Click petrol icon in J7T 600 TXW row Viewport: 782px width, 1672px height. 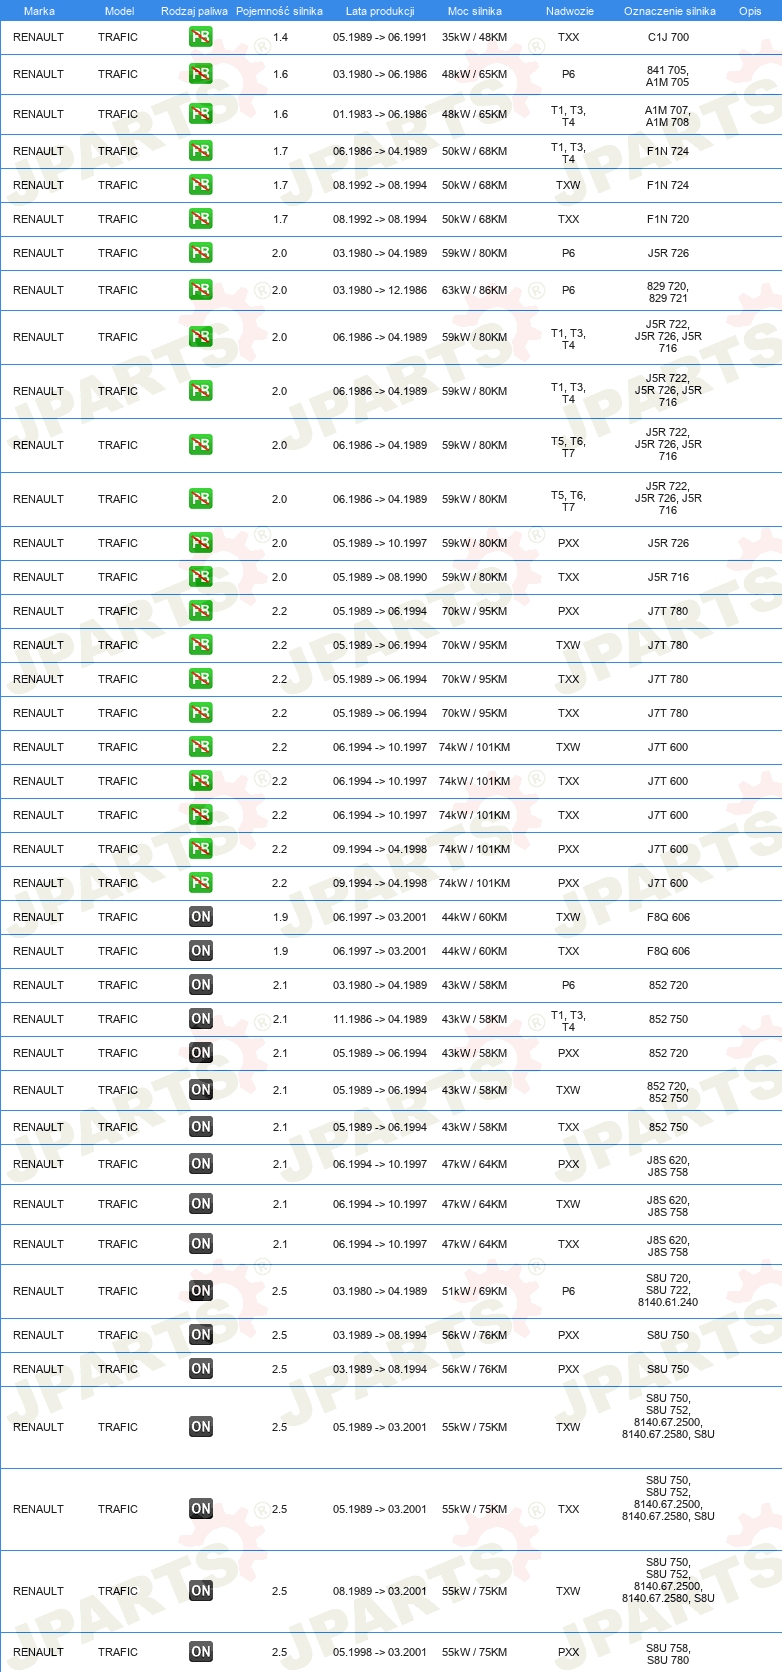point(201,747)
